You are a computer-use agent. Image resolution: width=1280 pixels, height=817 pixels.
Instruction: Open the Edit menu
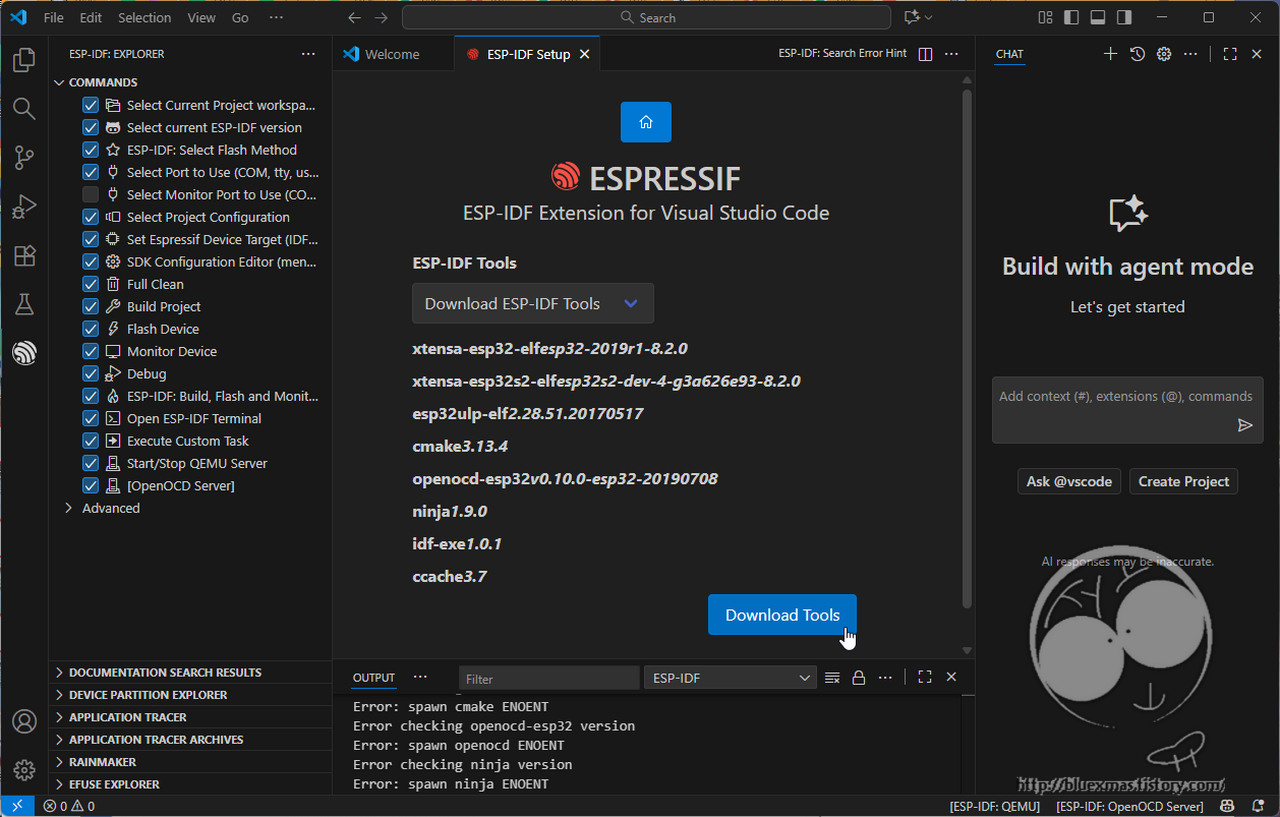tap(91, 17)
